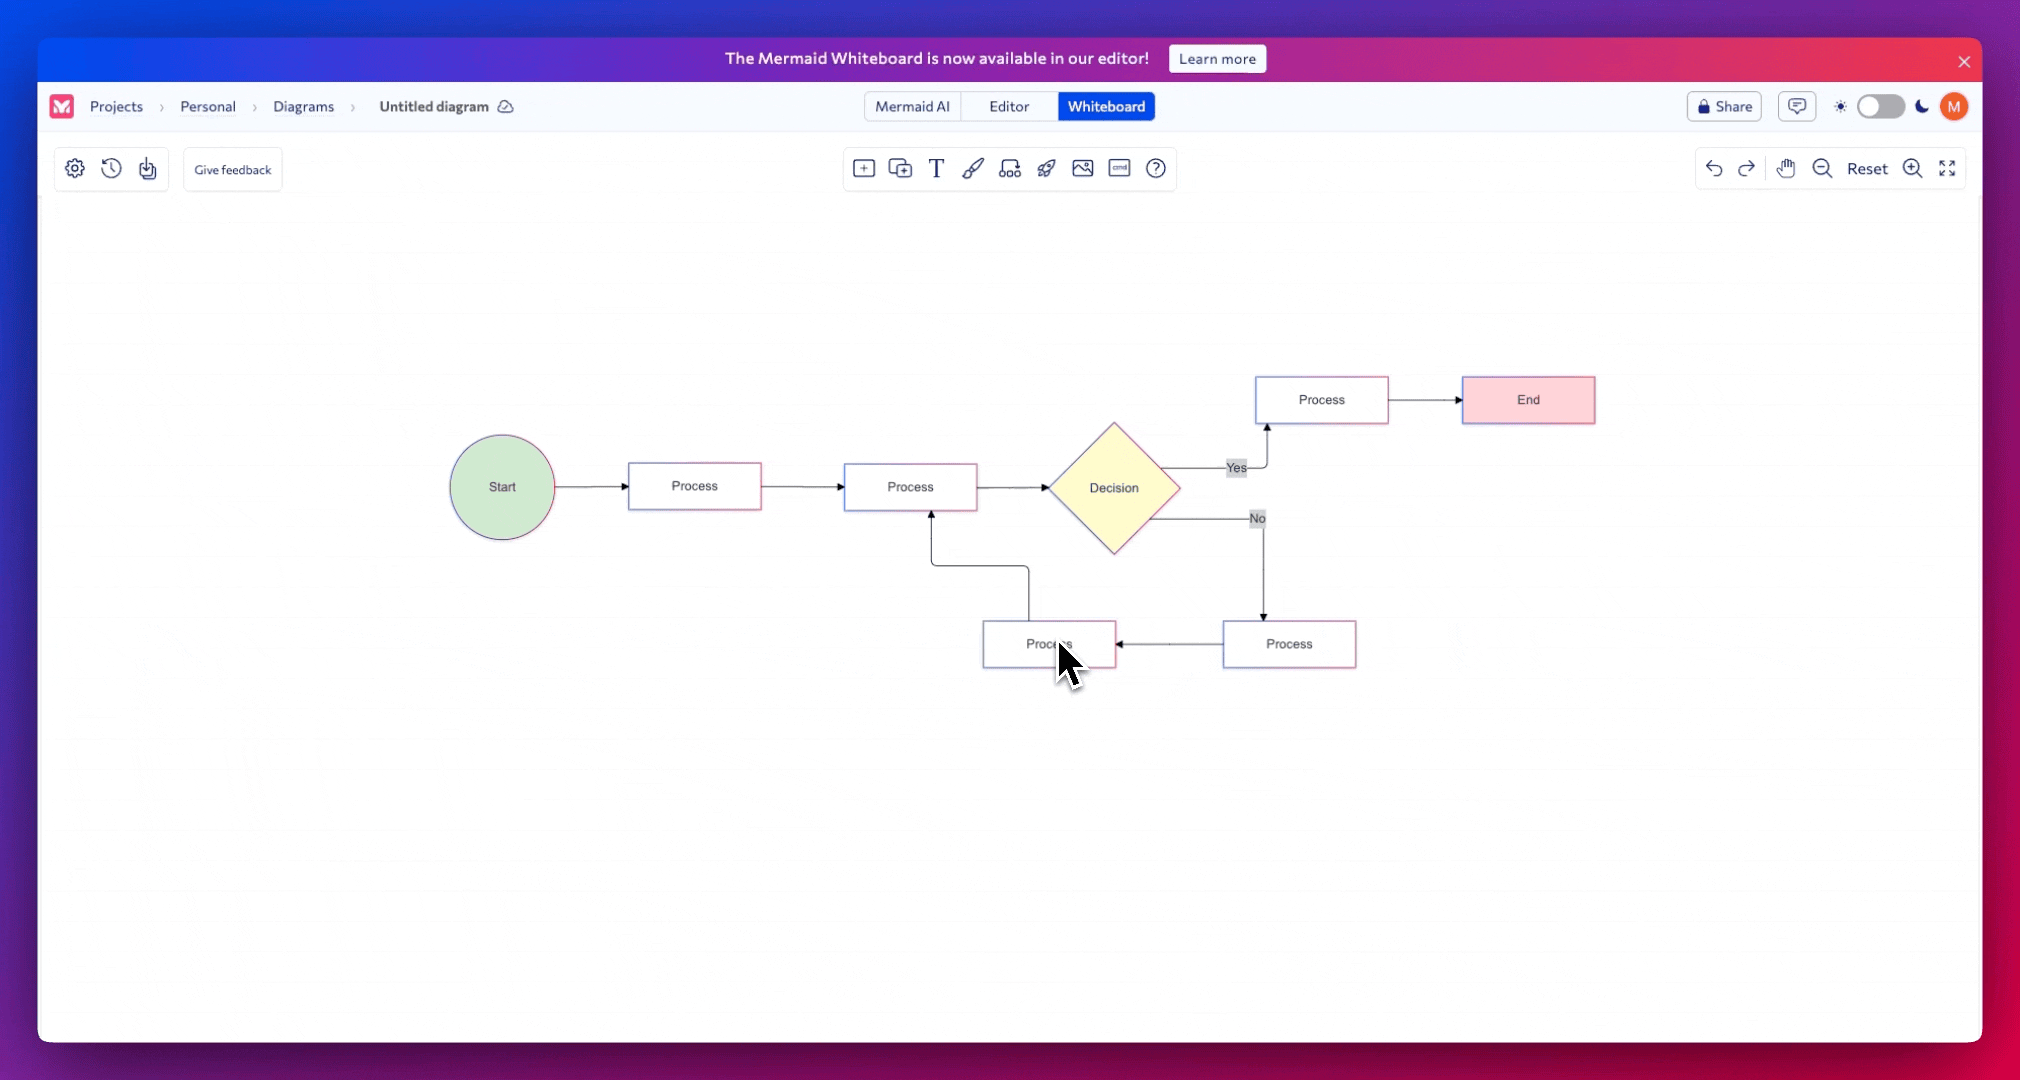2020x1080 pixels.
Task: Switch to the Mermaid AI tab
Action: click(x=912, y=106)
